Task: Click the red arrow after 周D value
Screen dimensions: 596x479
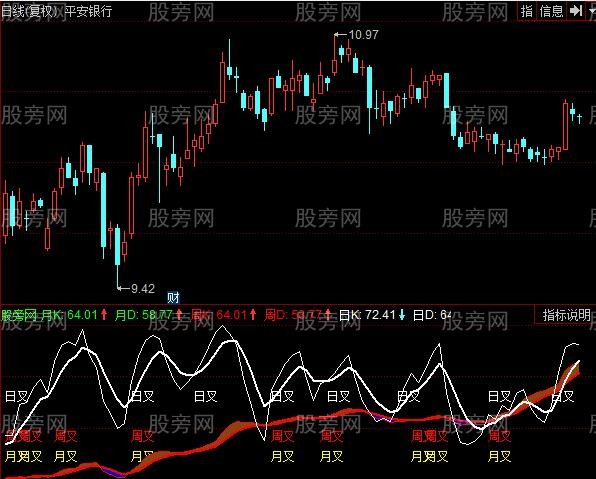Action: coord(328,315)
